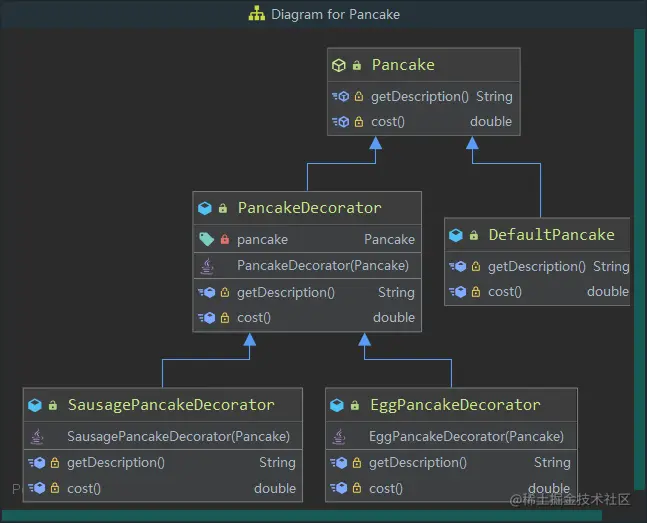The height and width of the screenshot is (523, 647).
Task: Select getDescription() in EggPancakeDecorator
Action: click(x=418, y=463)
